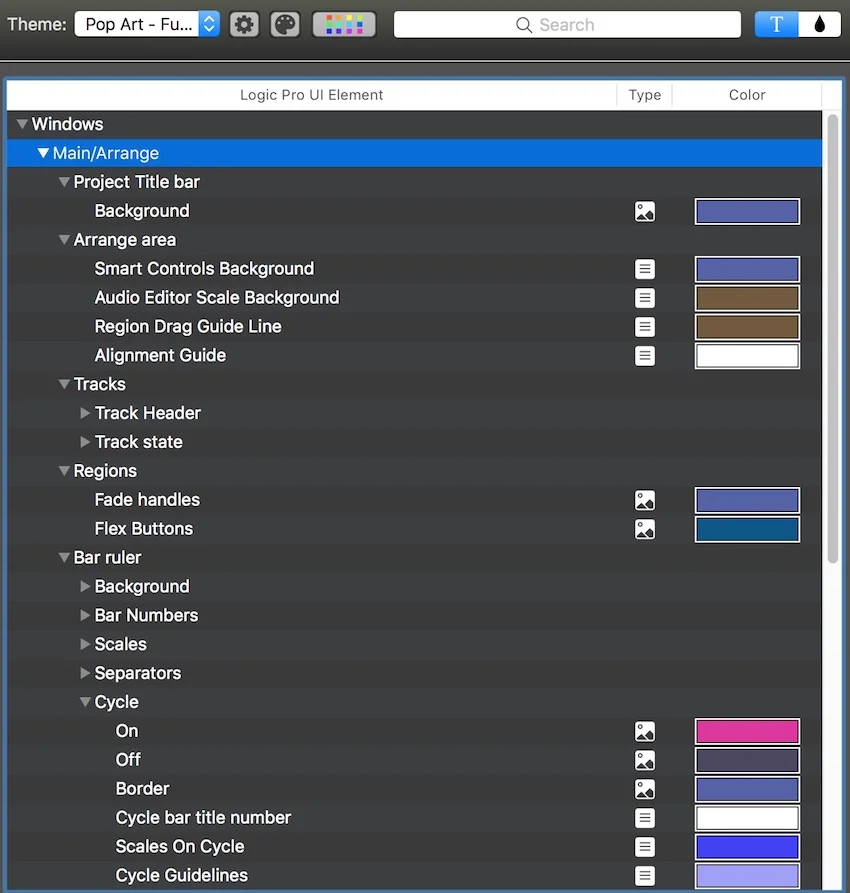Viewport: 850px width, 893px height.
Task: Open lavender swatch for Cycle Guidelines
Action: click(747, 876)
